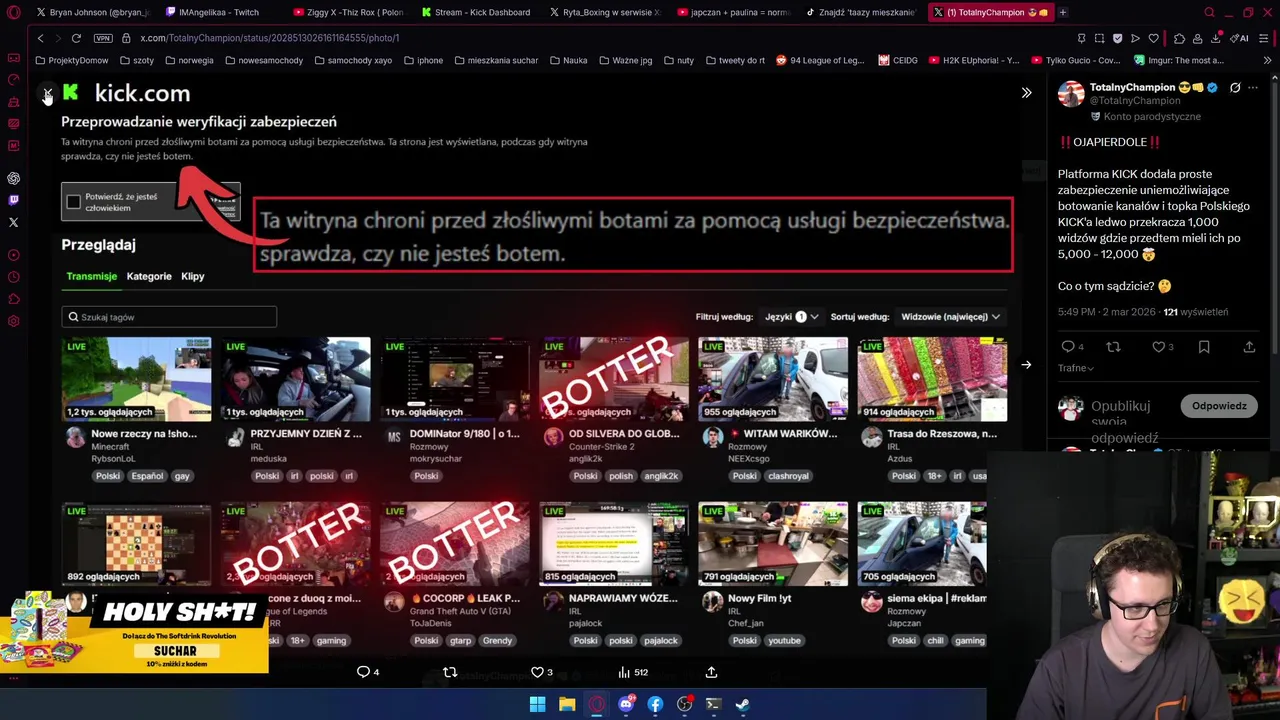Open Windows Start menu
The image size is (1280, 720).
[537, 704]
